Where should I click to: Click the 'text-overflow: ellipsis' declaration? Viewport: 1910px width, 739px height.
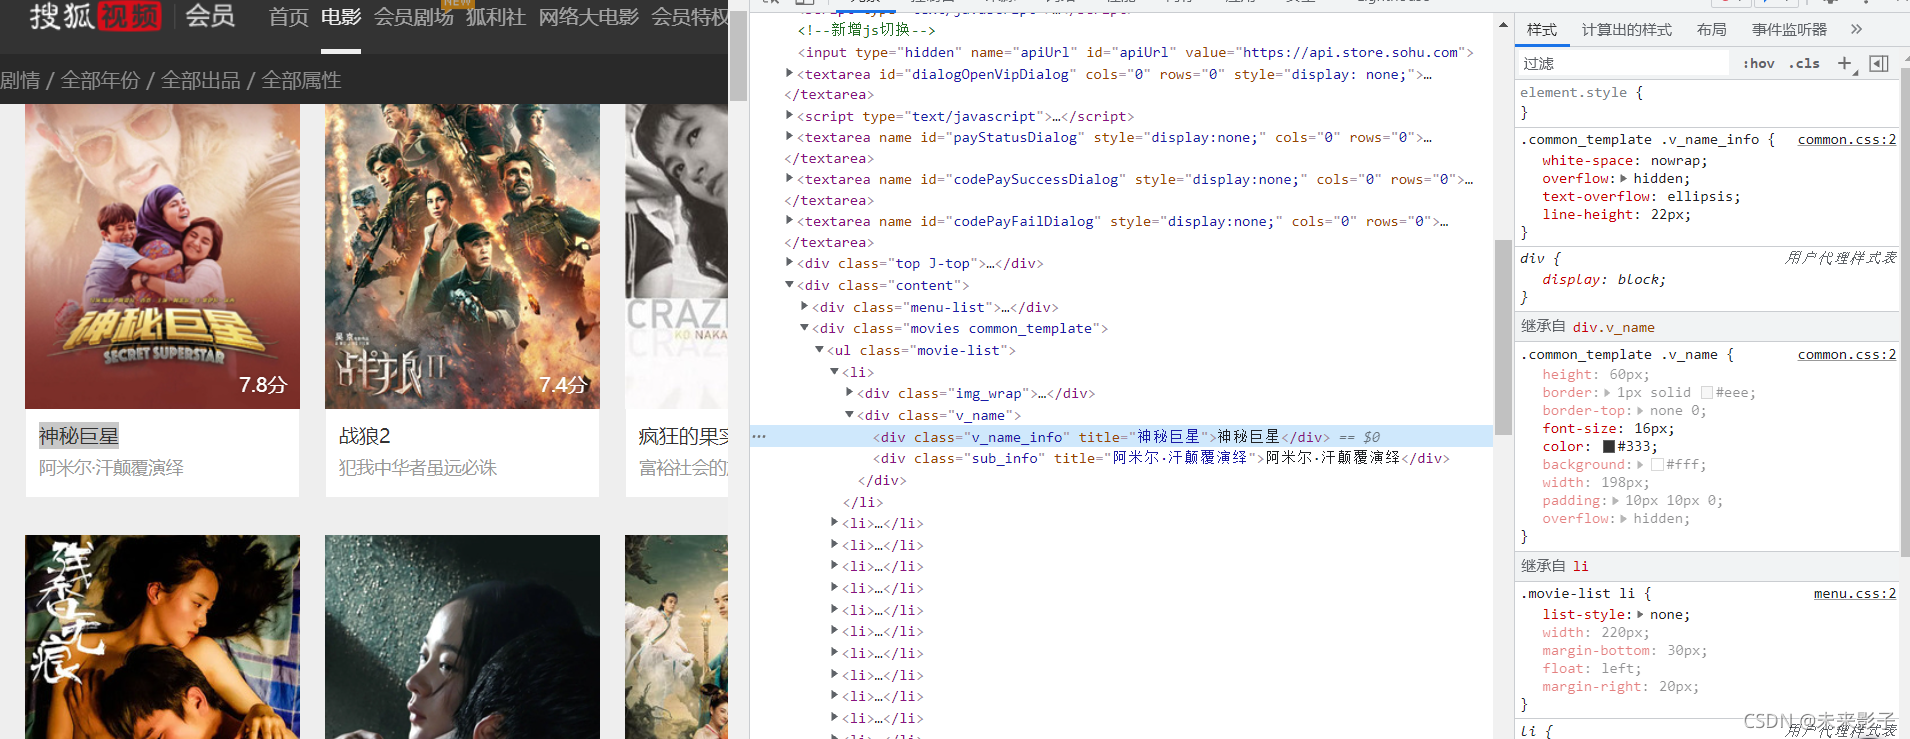[x=1641, y=197]
